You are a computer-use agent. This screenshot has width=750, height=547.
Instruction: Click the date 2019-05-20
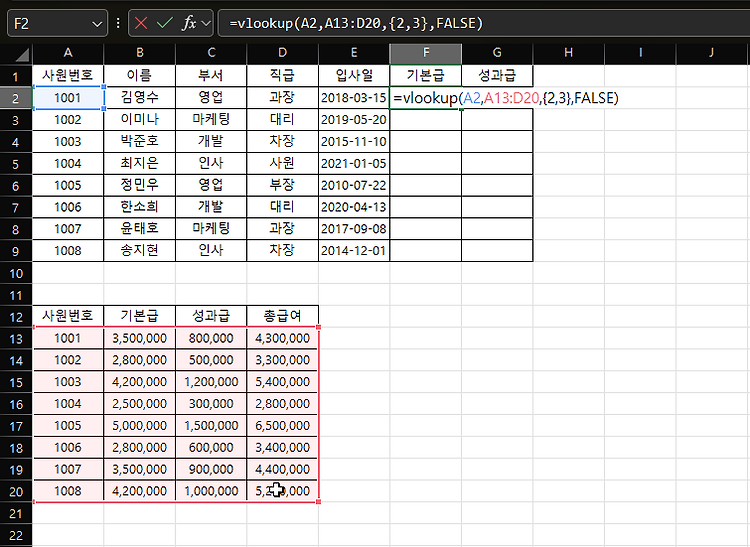353,120
